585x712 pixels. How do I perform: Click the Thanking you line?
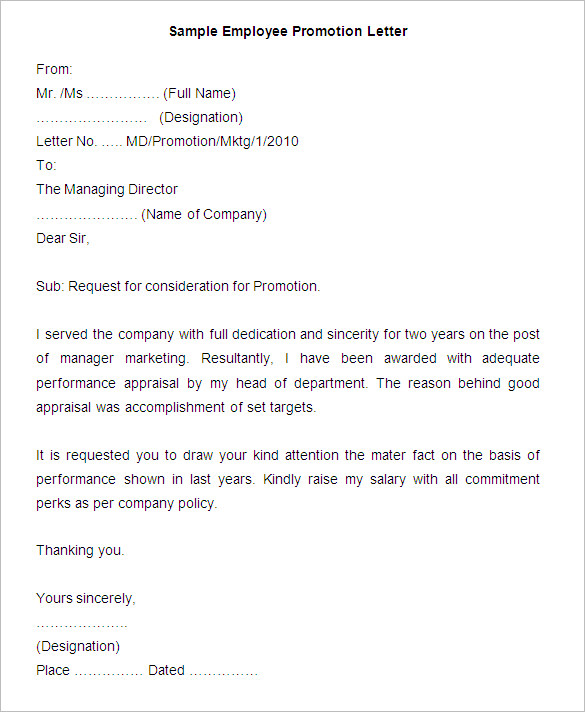pyautogui.click(x=80, y=550)
